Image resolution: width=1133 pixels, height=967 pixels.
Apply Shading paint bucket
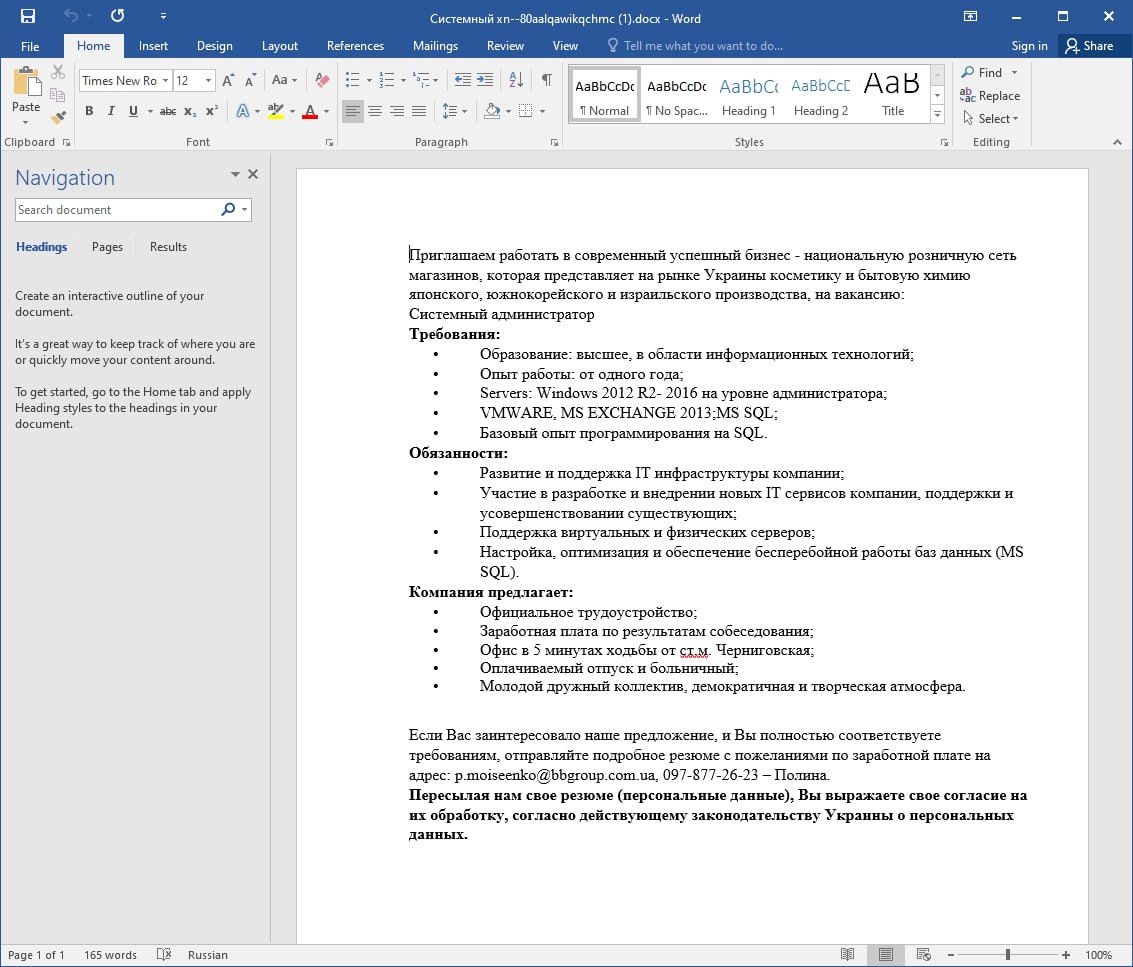tap(493, 111)
